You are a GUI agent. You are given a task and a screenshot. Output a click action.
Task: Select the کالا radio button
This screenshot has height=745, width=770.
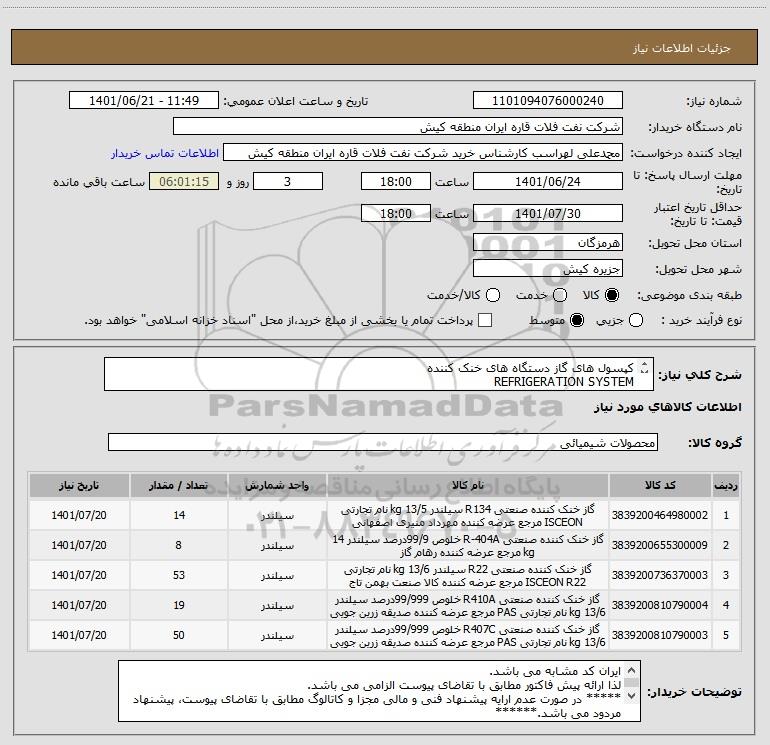pyautogui.click(x=612, y=295)
